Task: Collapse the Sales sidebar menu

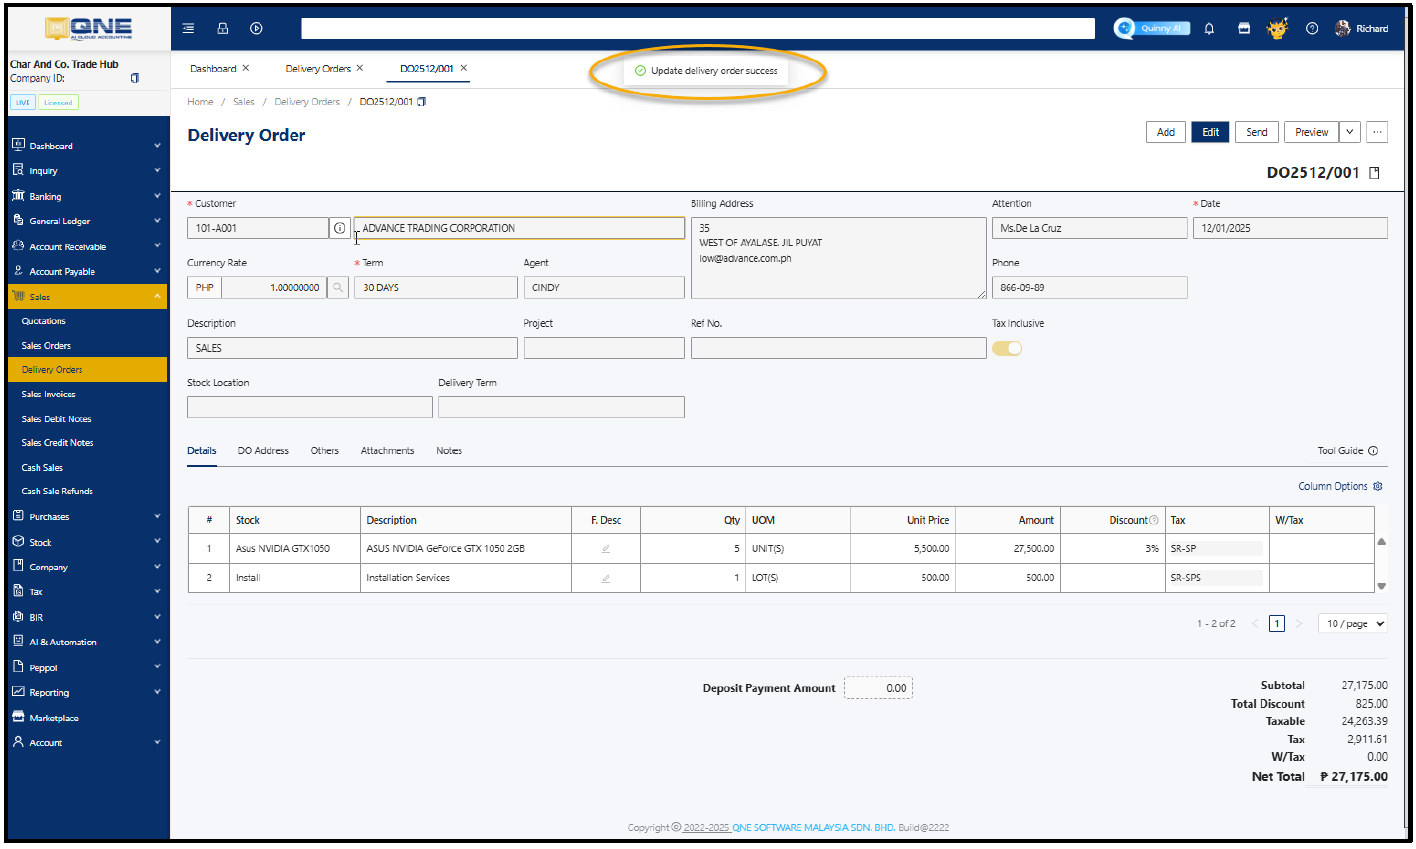Action: coord(87,297)
